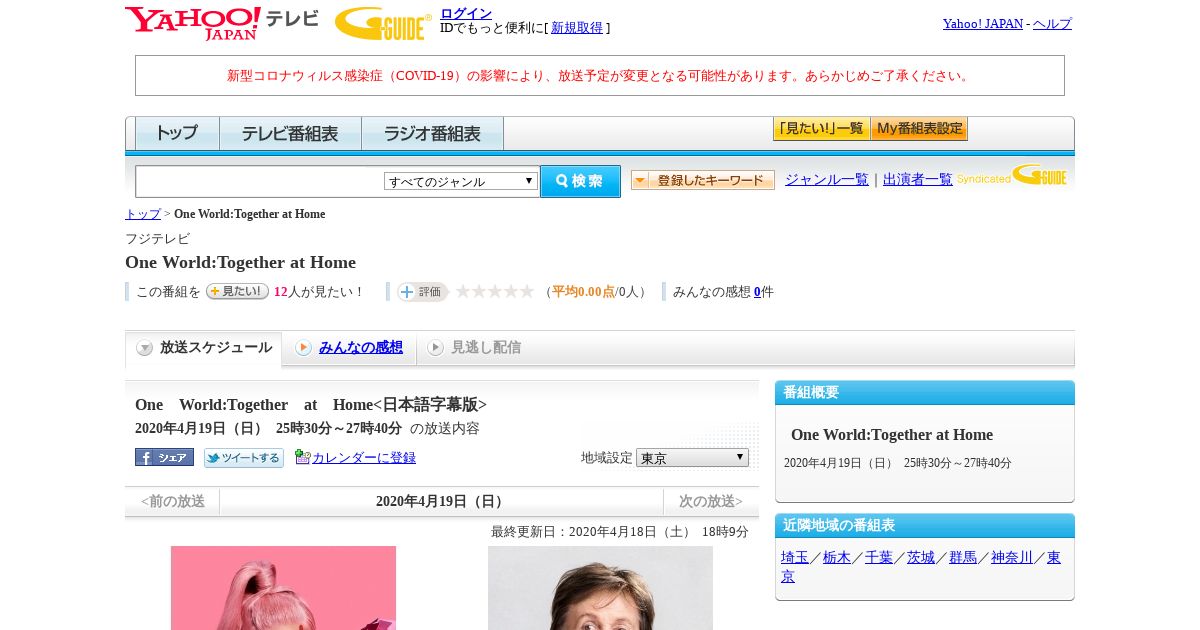Open the すべてのジャンル genre dropdown
This screenshot has width=1200, height=630.
(x=461, y=181)
